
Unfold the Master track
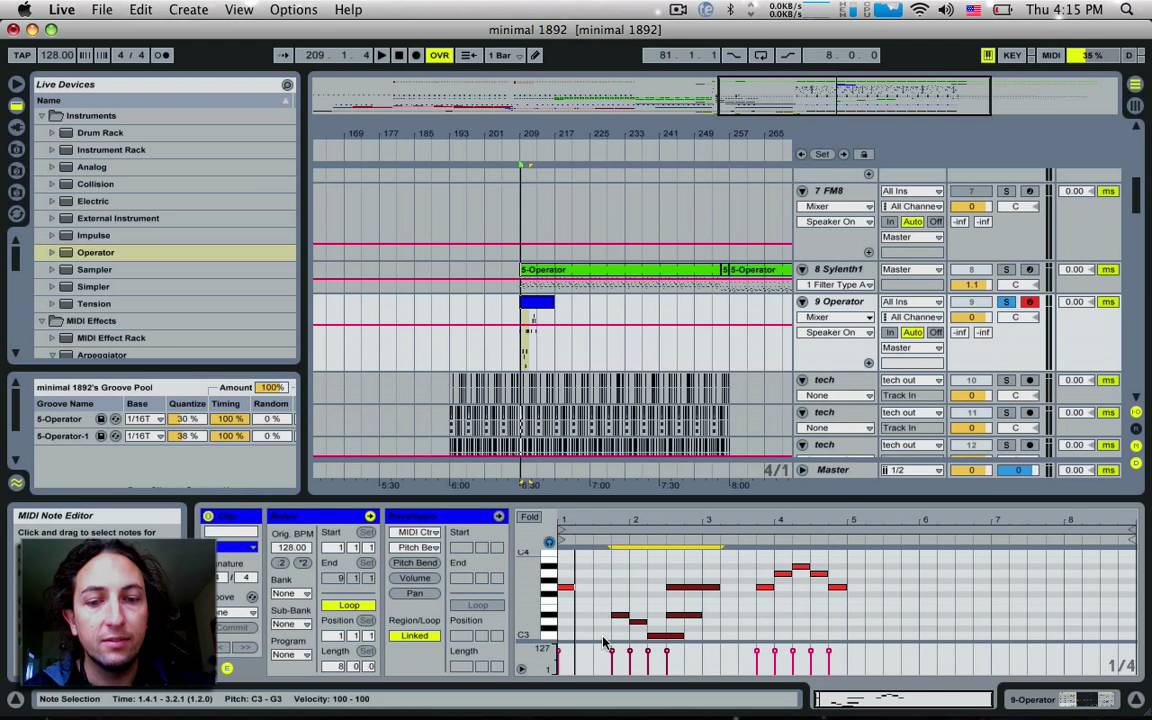click(x=802, y=470)
